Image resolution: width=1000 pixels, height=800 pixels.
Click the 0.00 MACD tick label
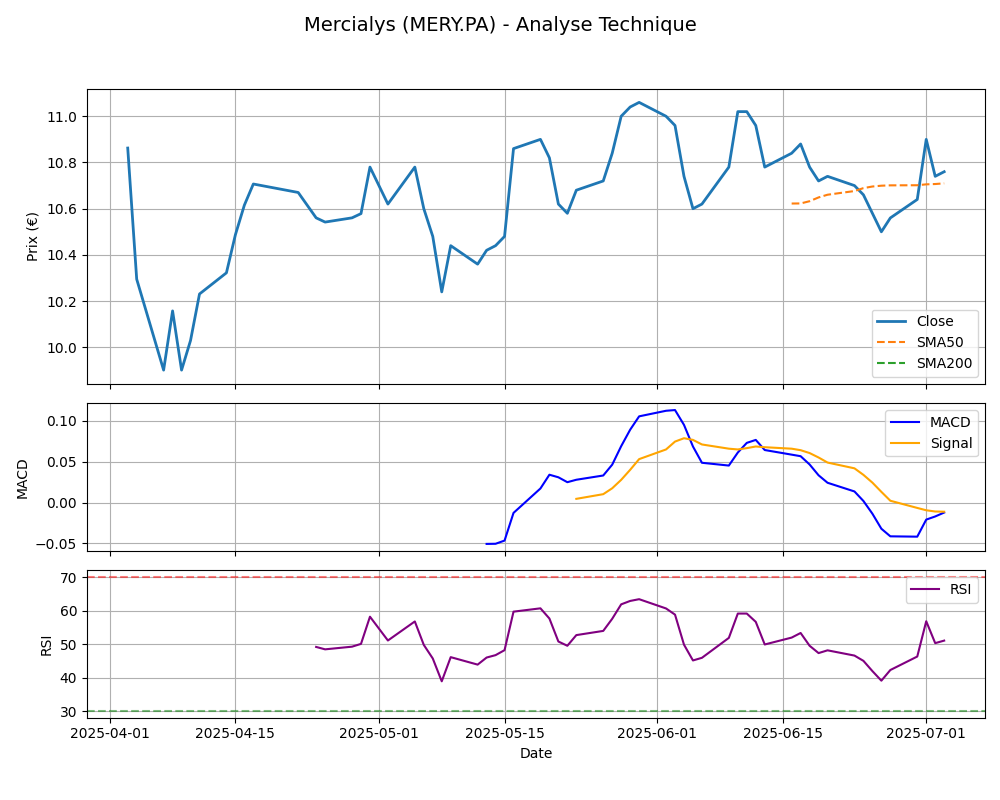pyautogui.click(x=62, y=503)
